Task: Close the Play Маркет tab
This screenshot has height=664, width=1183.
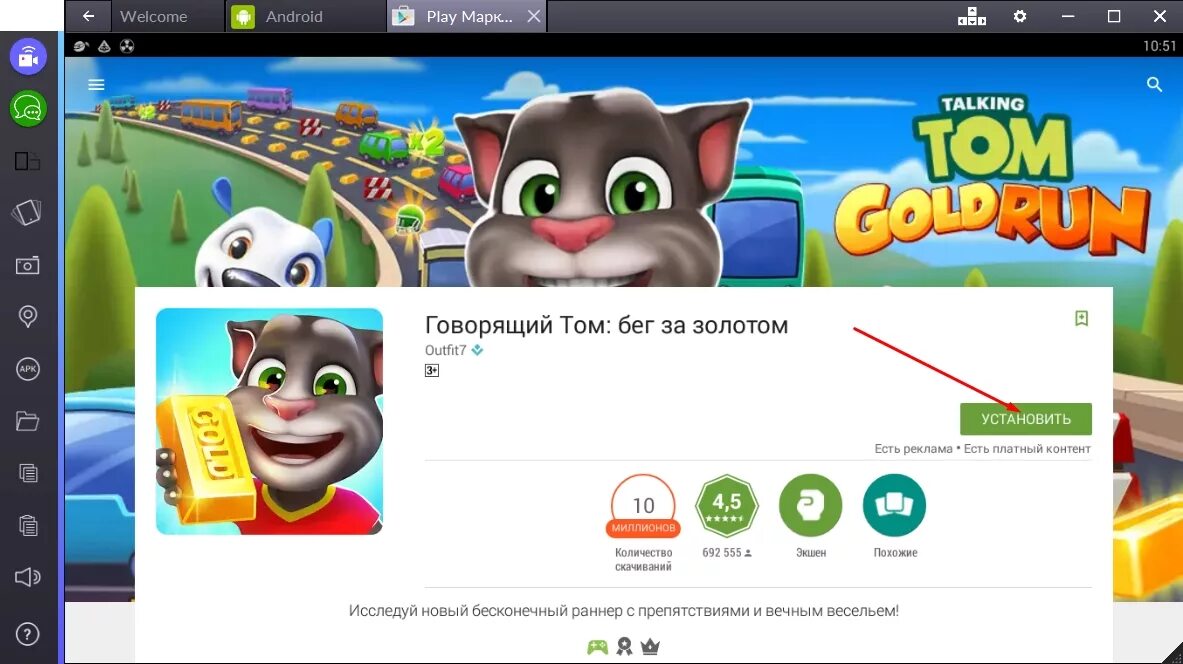Action: (533, 16)
